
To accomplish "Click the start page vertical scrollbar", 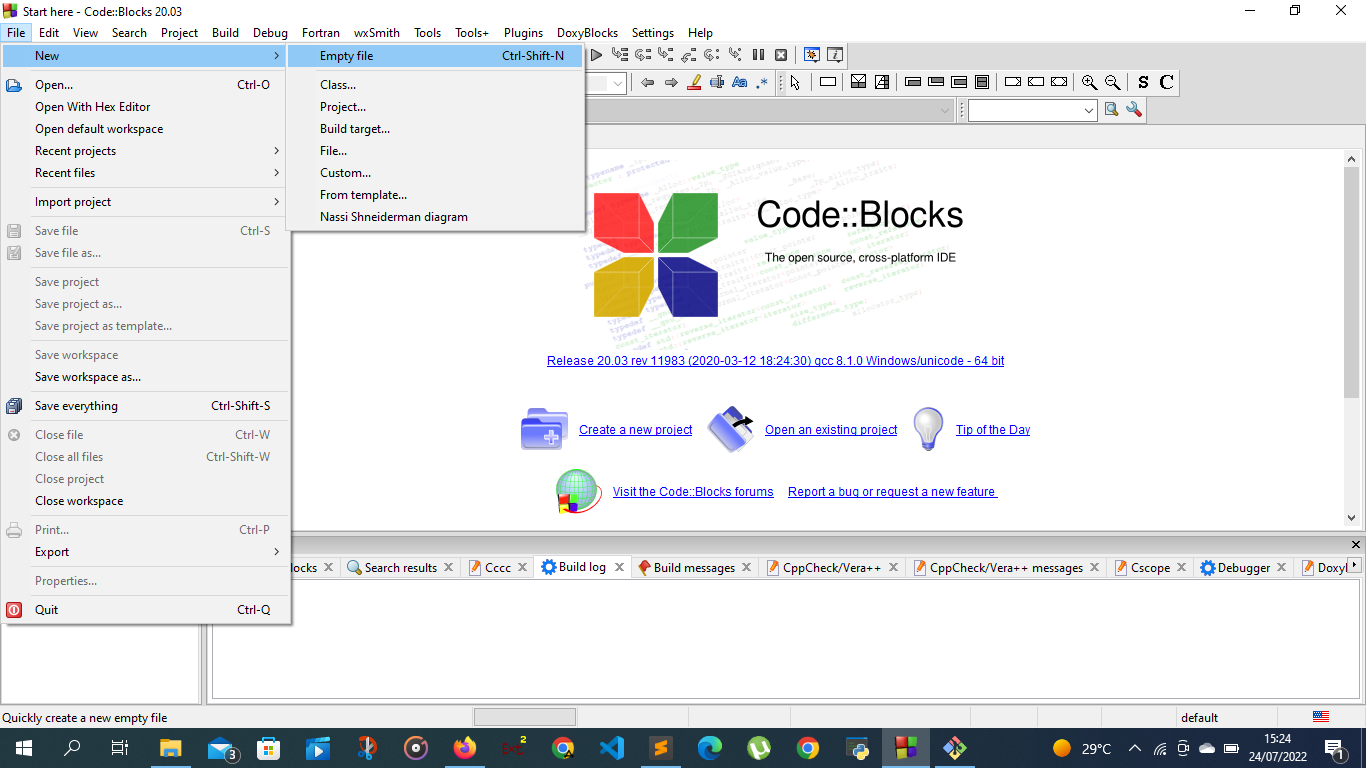I will click(1351, 283).
